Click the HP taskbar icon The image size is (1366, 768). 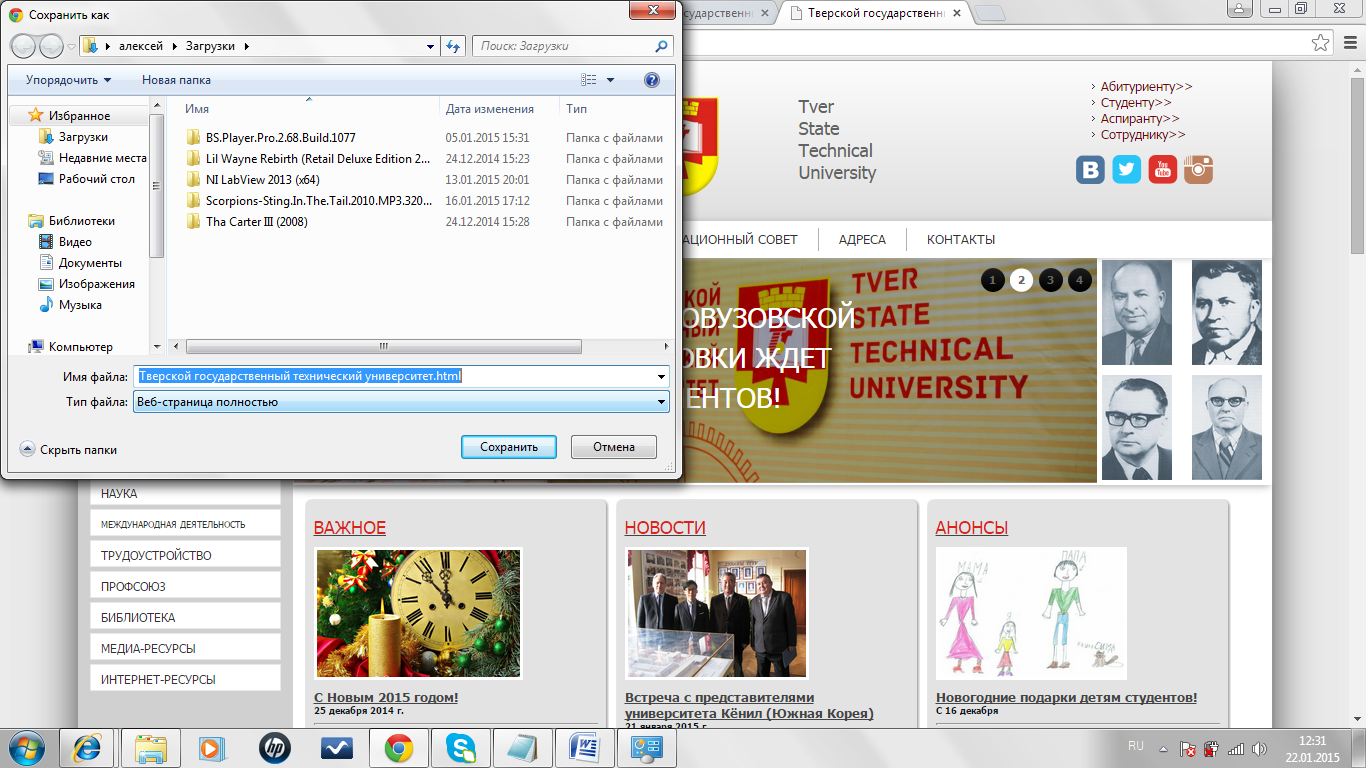click(x=273, y=747)
